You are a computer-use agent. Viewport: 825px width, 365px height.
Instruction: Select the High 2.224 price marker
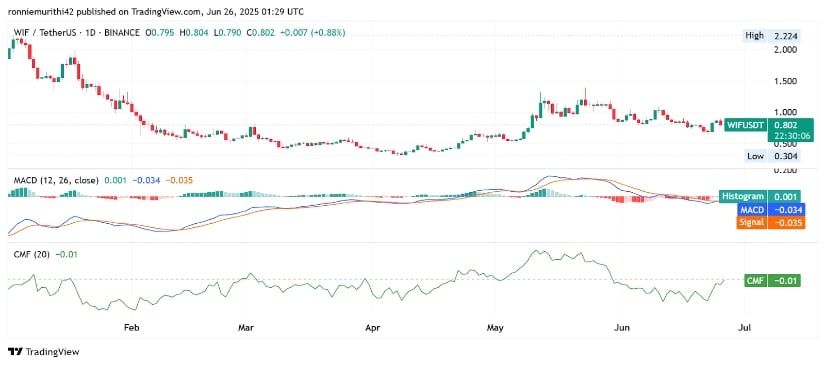[771, 36]
